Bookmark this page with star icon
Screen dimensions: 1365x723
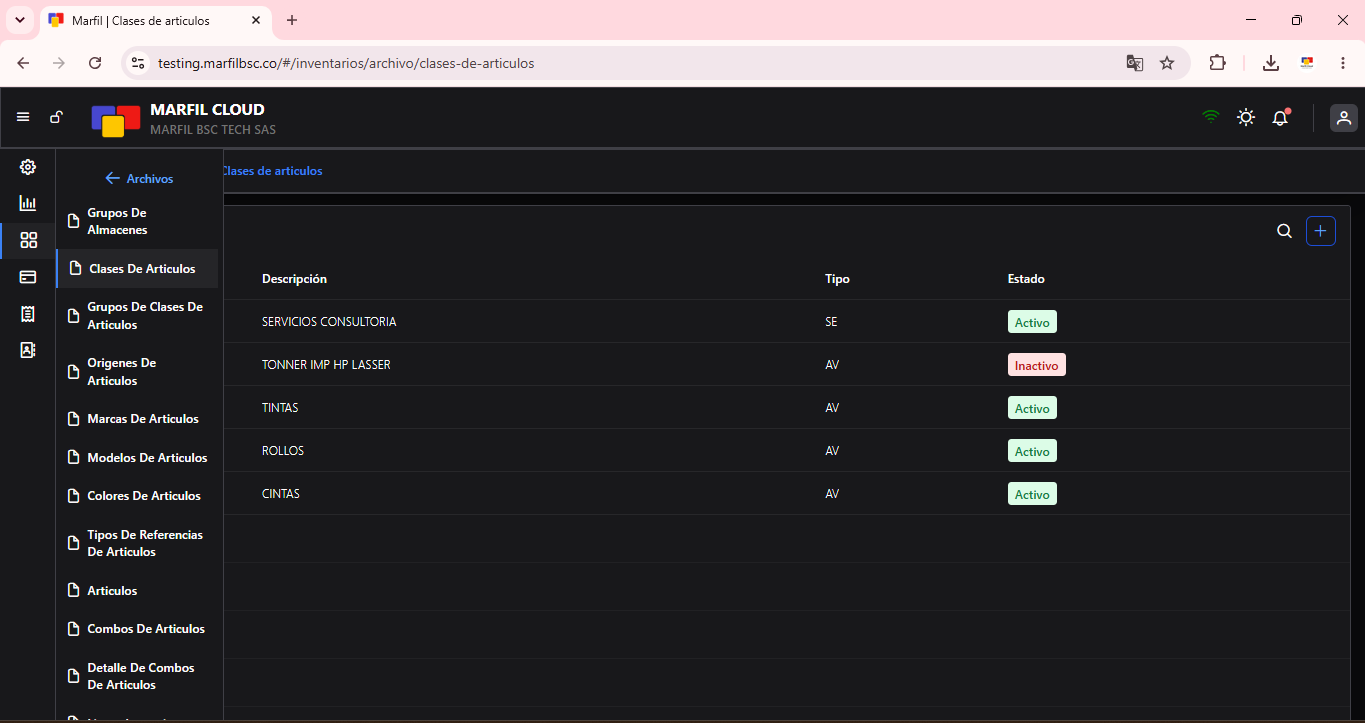click(x=1167, y=63)
